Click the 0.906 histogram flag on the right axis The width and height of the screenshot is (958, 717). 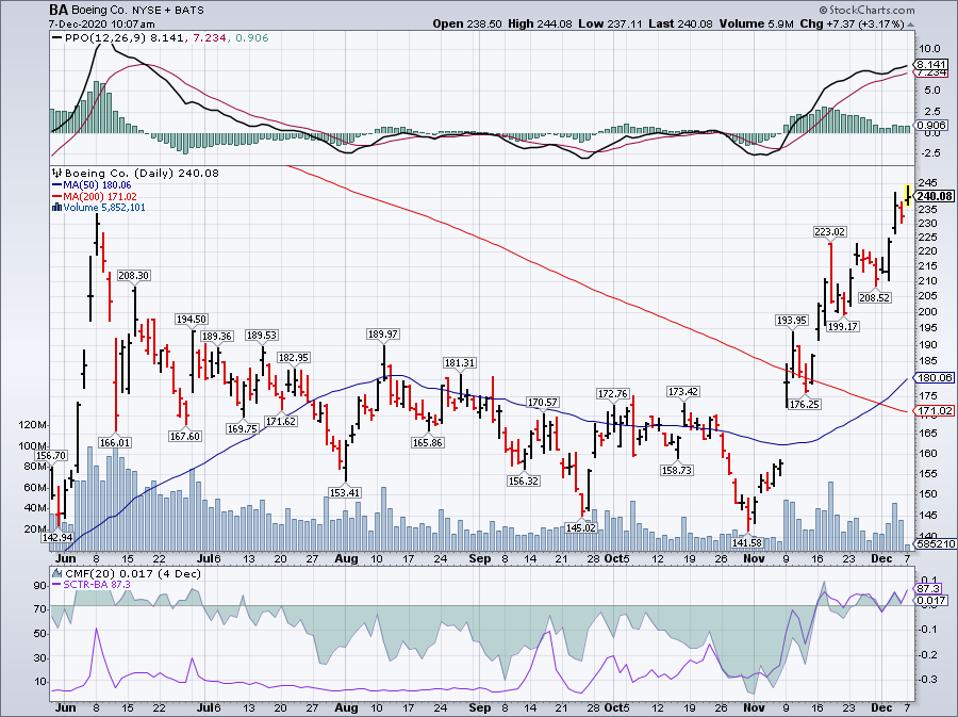pyautogui.click(x=931, y=125)
